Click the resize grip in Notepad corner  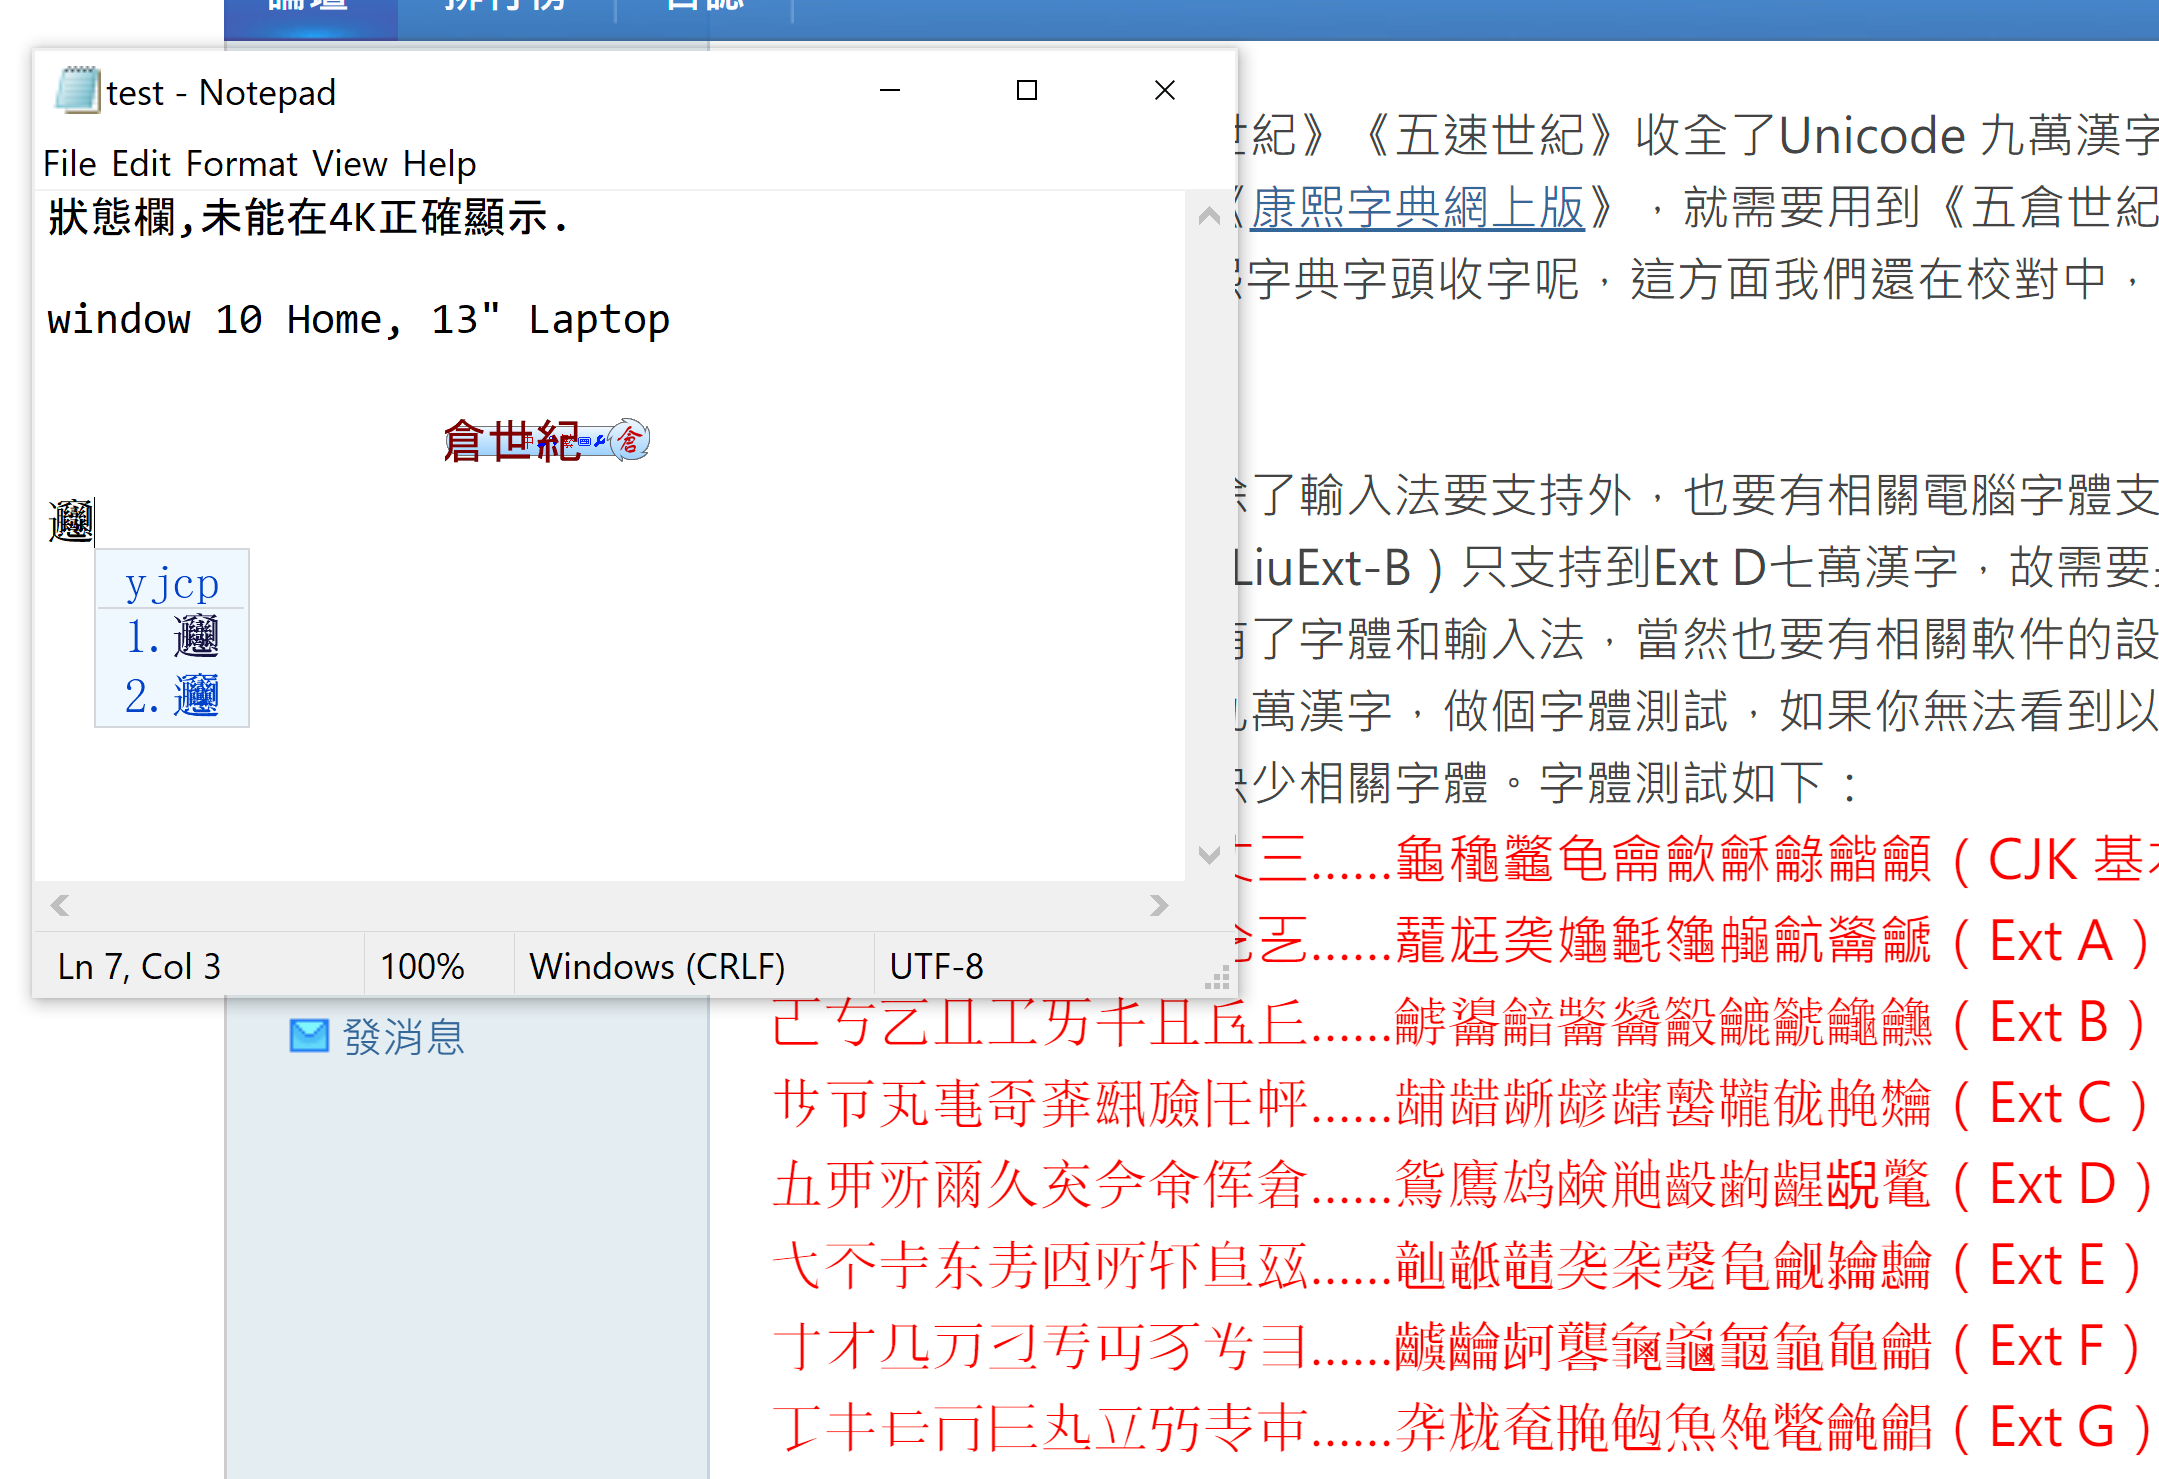tap(1218, 978)
